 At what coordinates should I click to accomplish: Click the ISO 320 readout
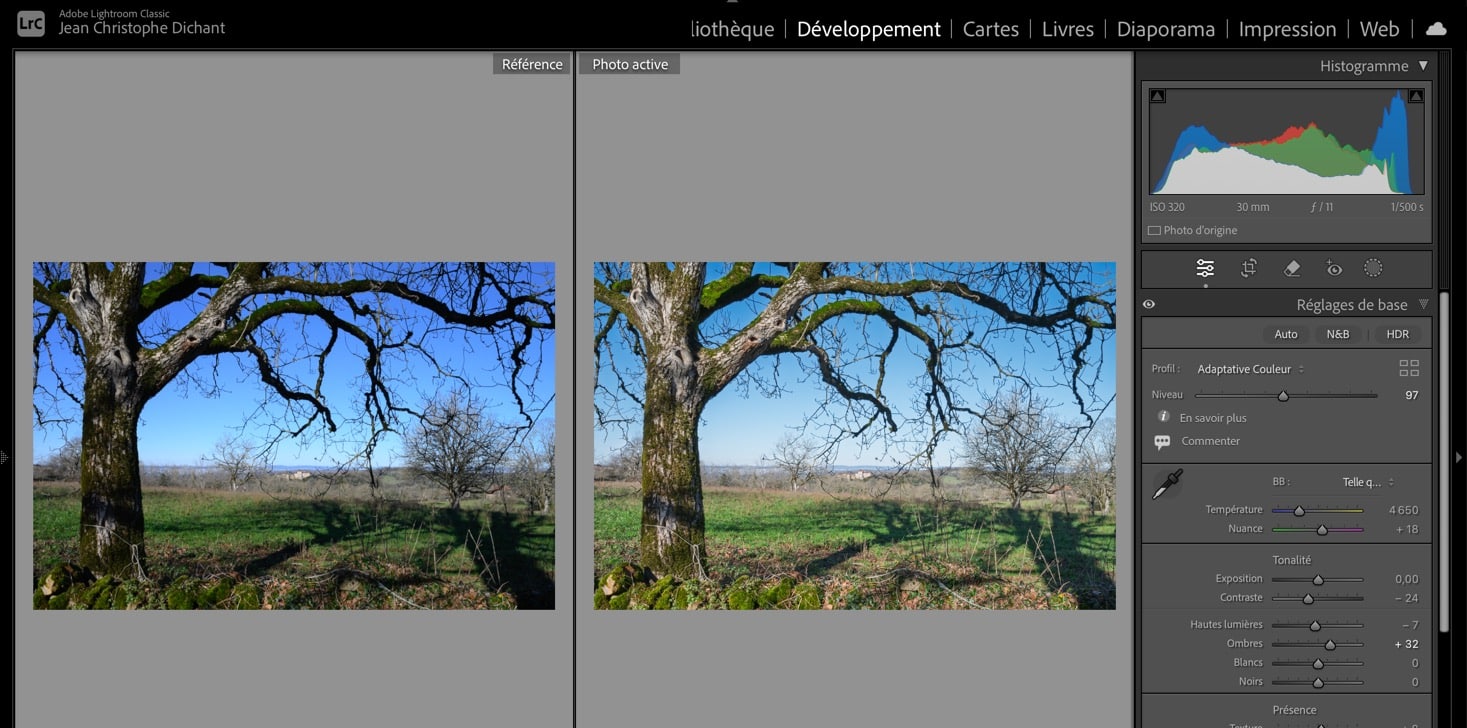pos(1167,207)
